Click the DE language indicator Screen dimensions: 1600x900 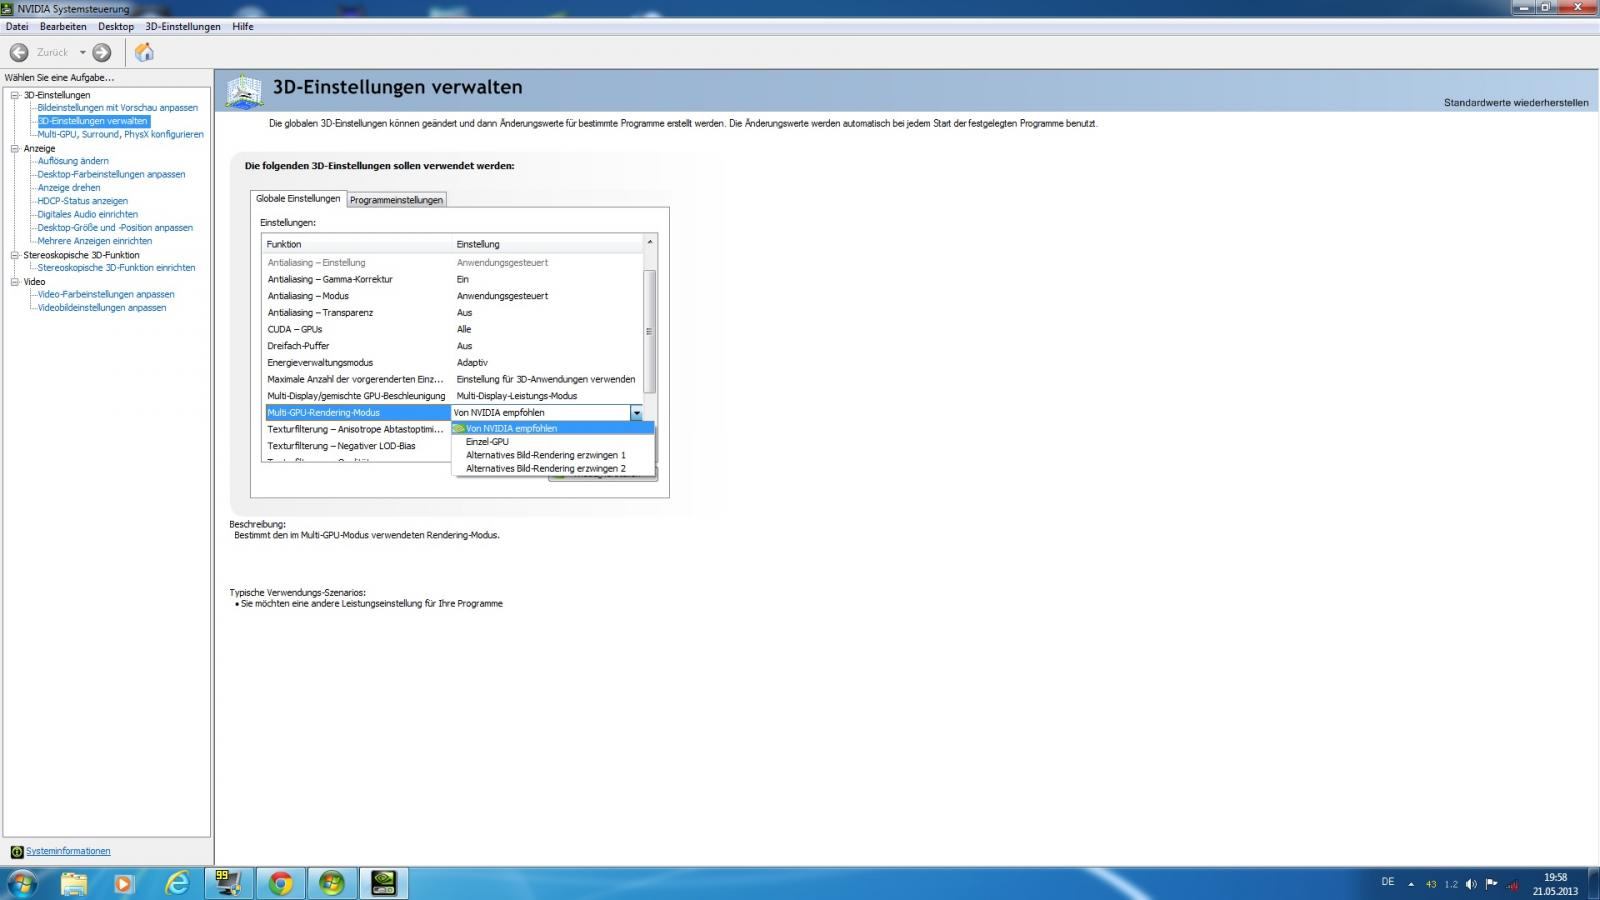[1387, 882]
